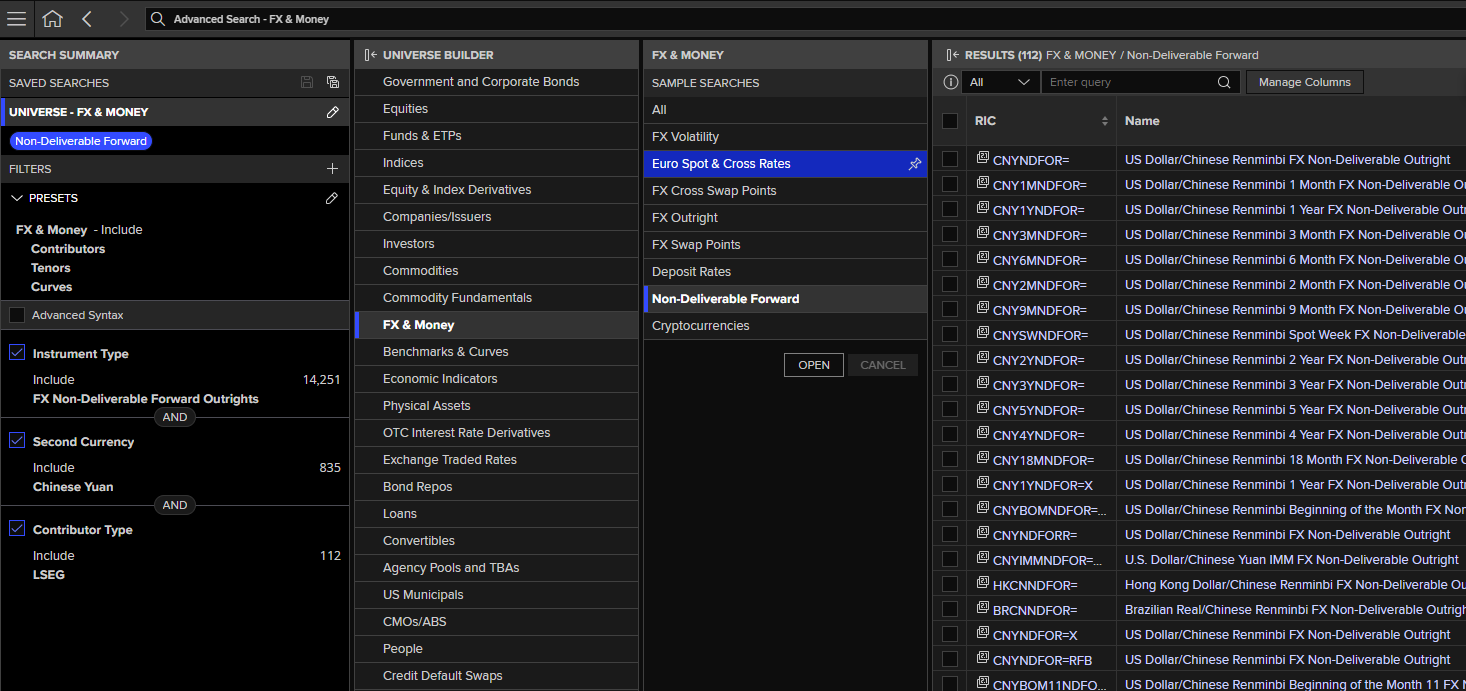
Task: Sort results by RIC column arrows
Action: pyautogui.click(x=1105, y=121)
